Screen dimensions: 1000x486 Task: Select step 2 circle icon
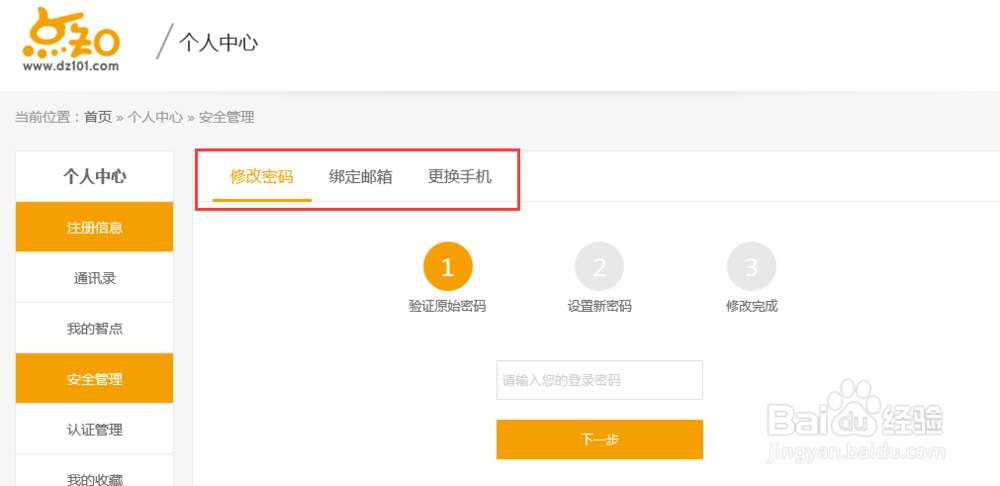click(599, 266)
